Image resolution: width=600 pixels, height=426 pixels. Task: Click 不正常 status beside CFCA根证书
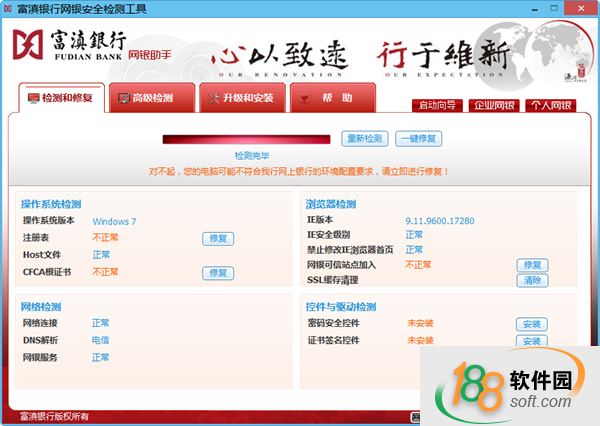pyautogui.click(x=105, y=272)
